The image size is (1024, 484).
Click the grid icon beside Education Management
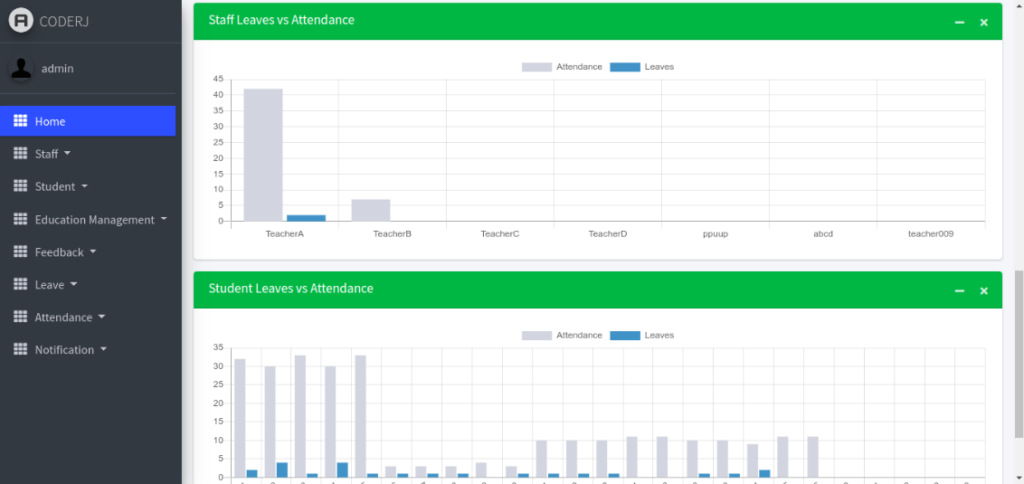(20, 219)
